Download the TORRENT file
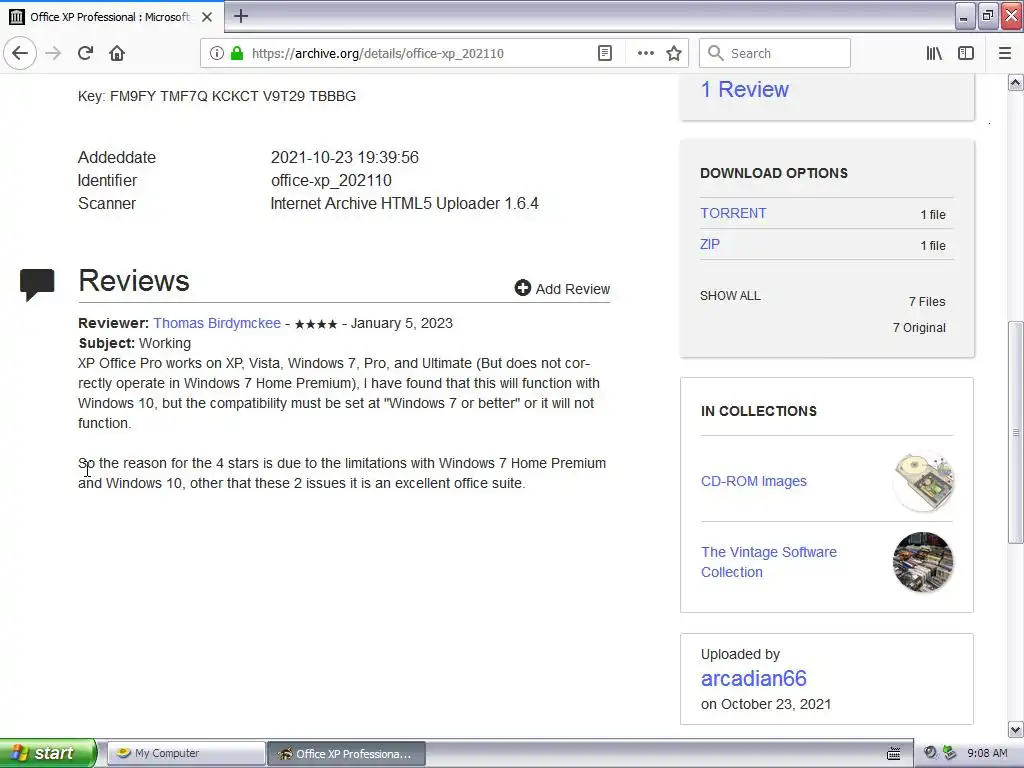Screen dimensions: 1024x768 click(733, 214)
